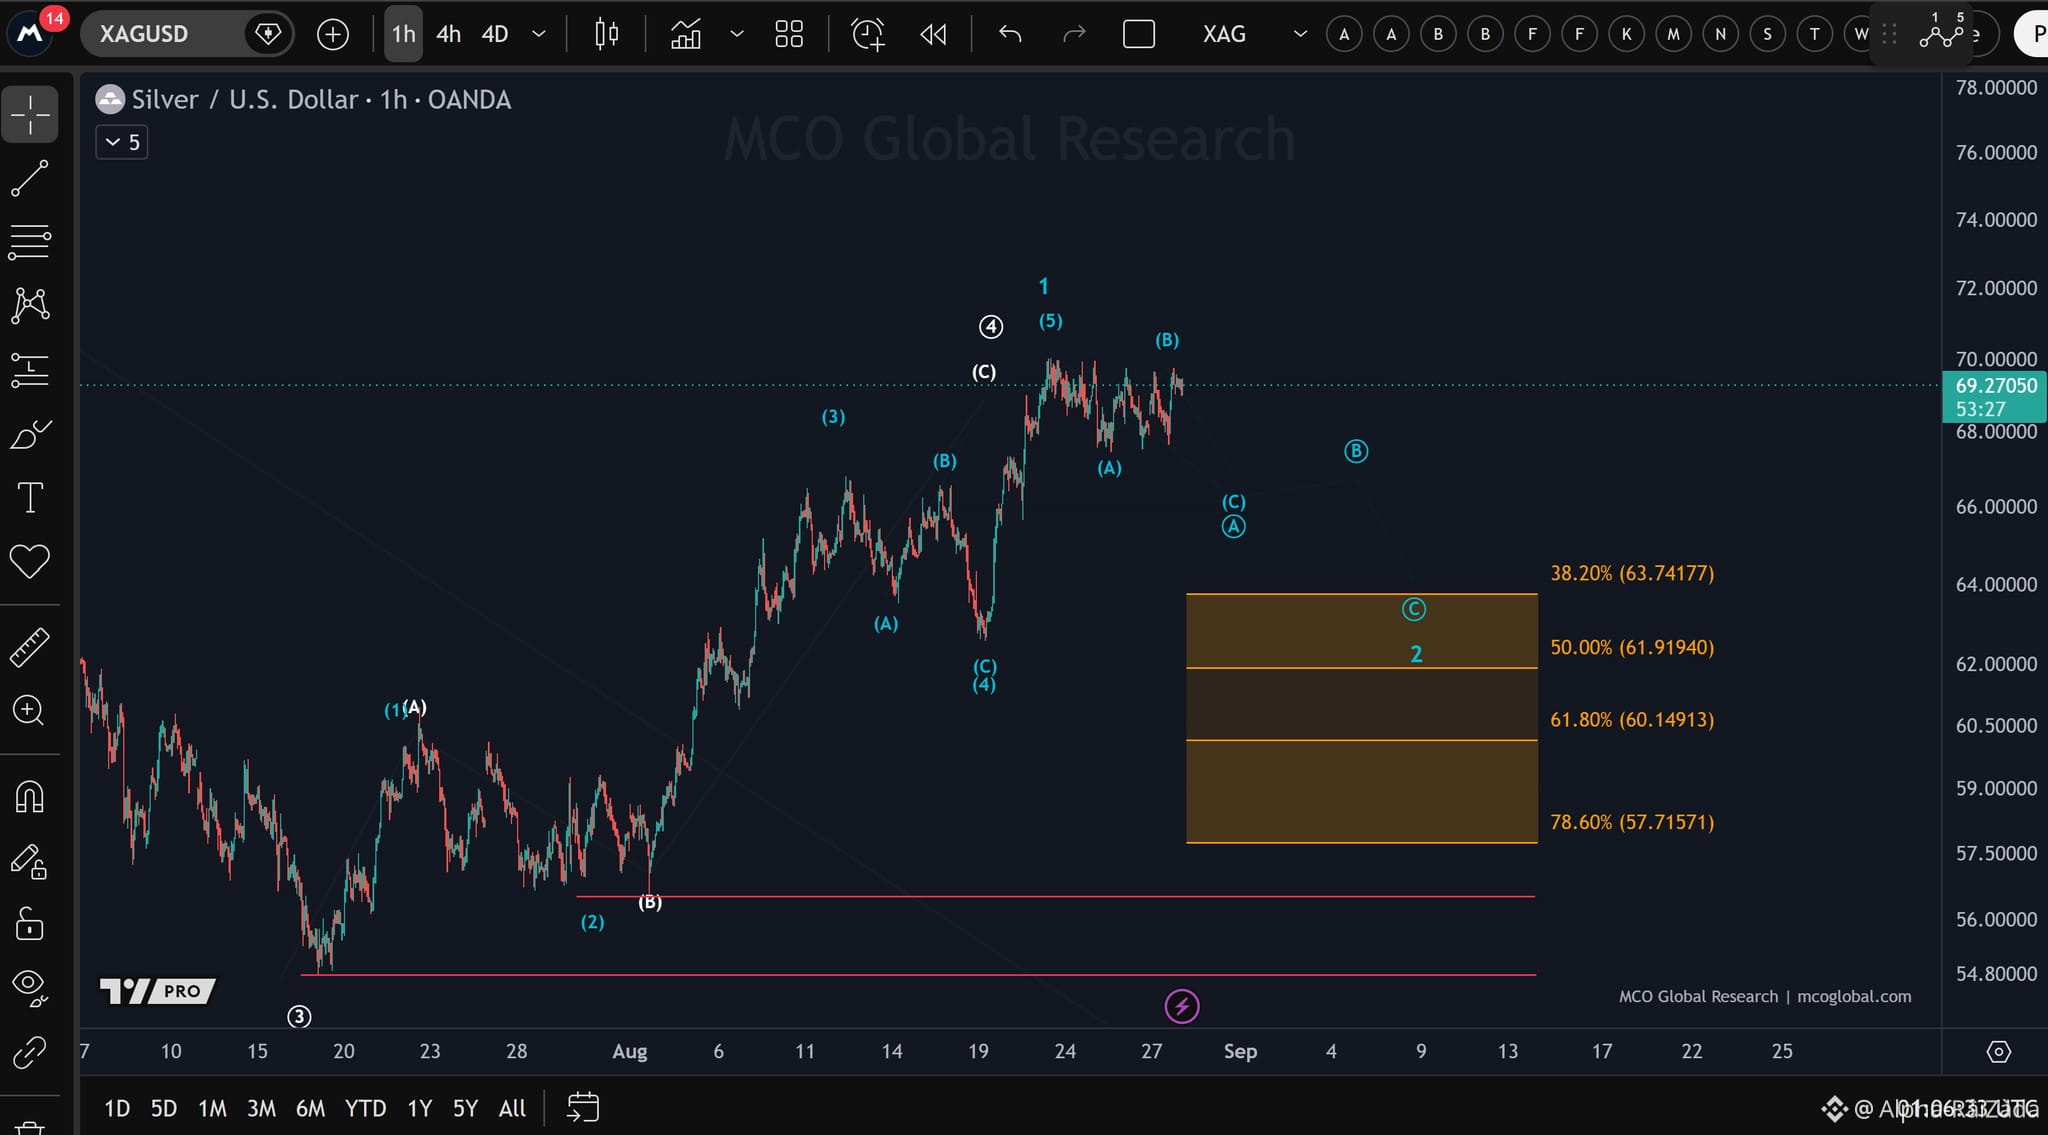Viewport: 2048px width, 1135px height.
Task: Toggle magnet mode for drawings
Action: coord(30,797)
